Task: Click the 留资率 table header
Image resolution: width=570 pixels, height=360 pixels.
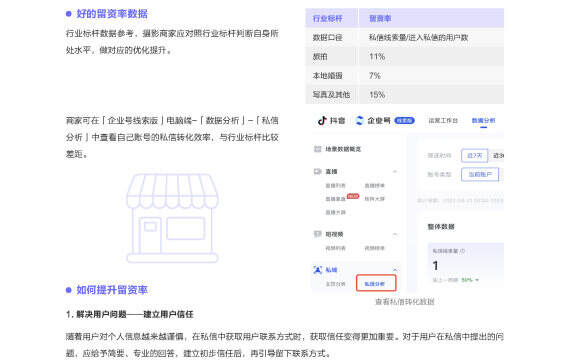Action: tap(380, 18)
